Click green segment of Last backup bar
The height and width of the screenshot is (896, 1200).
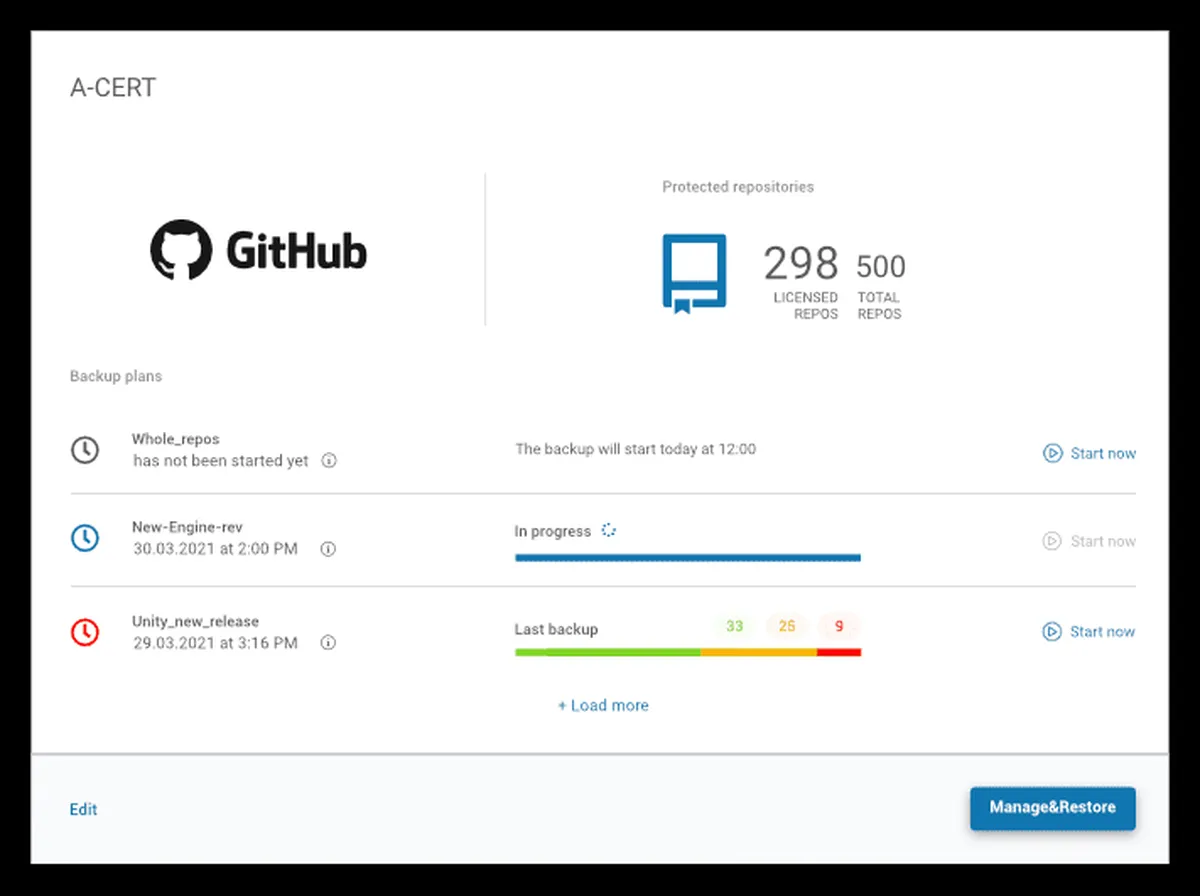click(607, 652)
